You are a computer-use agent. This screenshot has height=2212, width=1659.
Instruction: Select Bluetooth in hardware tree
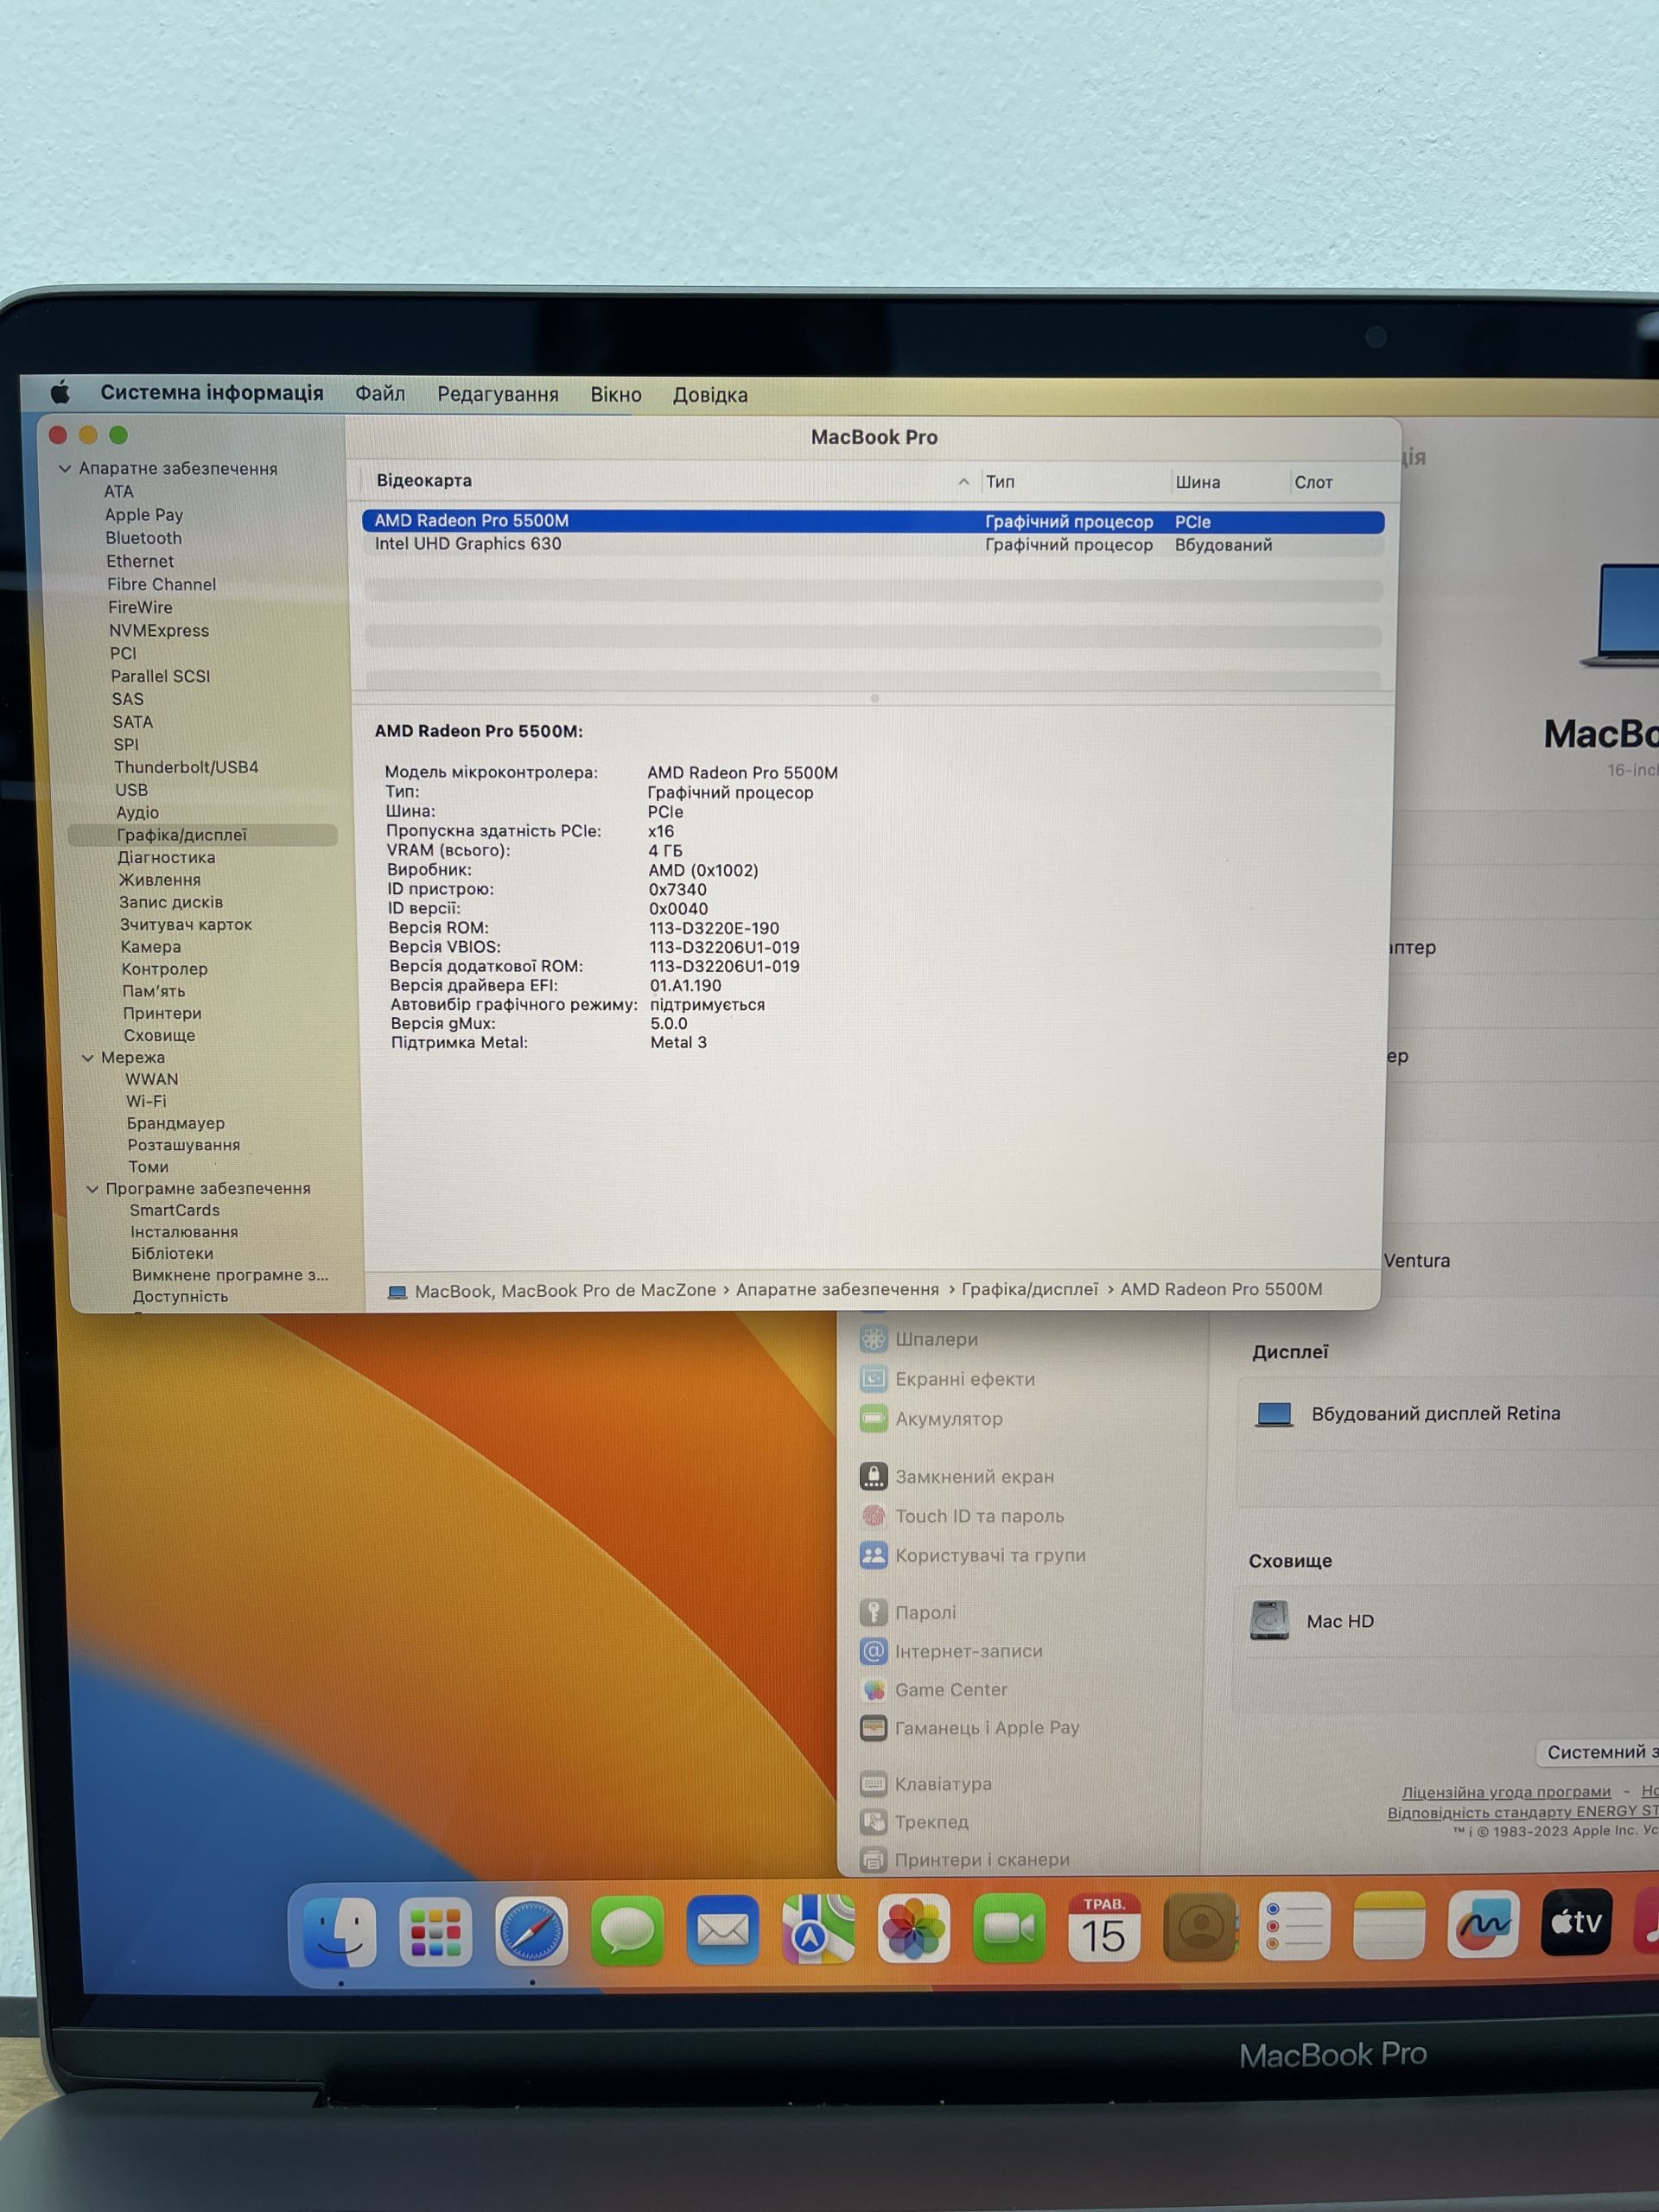click(x=143, y=538)
